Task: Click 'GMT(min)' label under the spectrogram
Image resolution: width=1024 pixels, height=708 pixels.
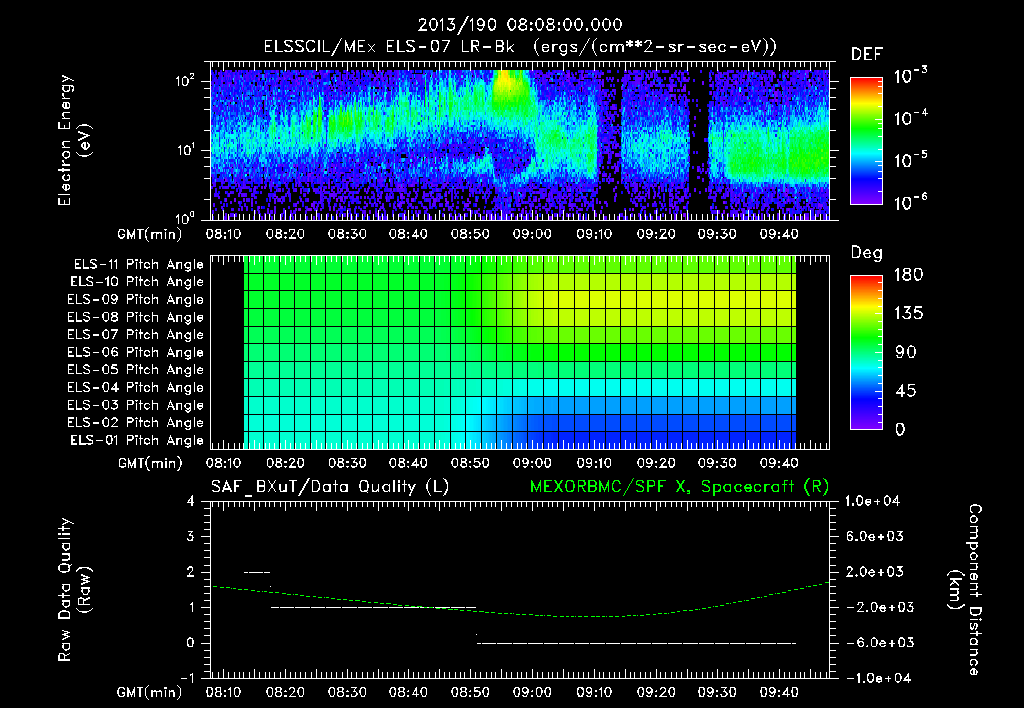Action: pos(150,234)
